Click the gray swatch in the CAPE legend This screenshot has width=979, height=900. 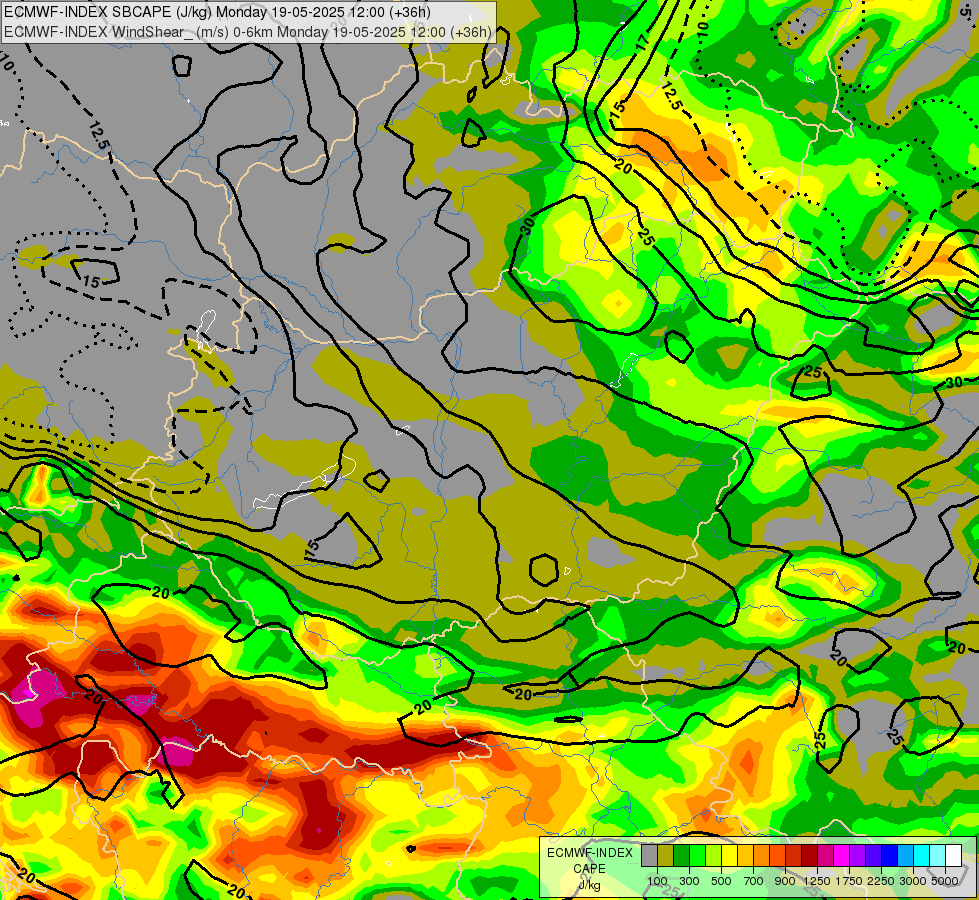coord(649,856)
